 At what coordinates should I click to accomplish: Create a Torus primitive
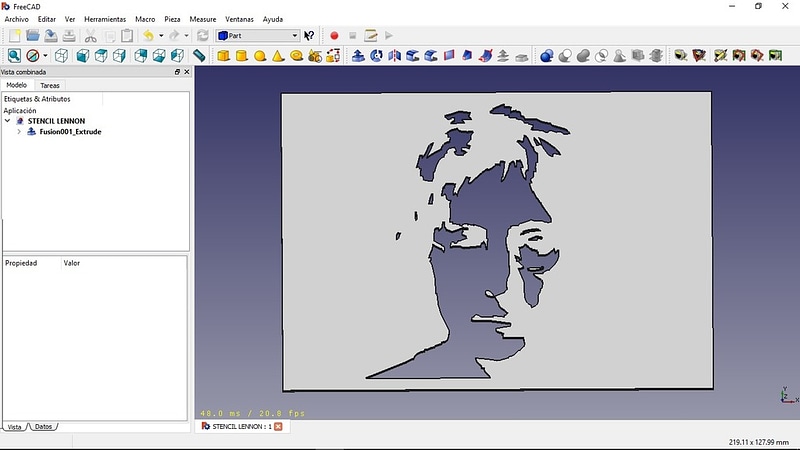pos(296,56)
